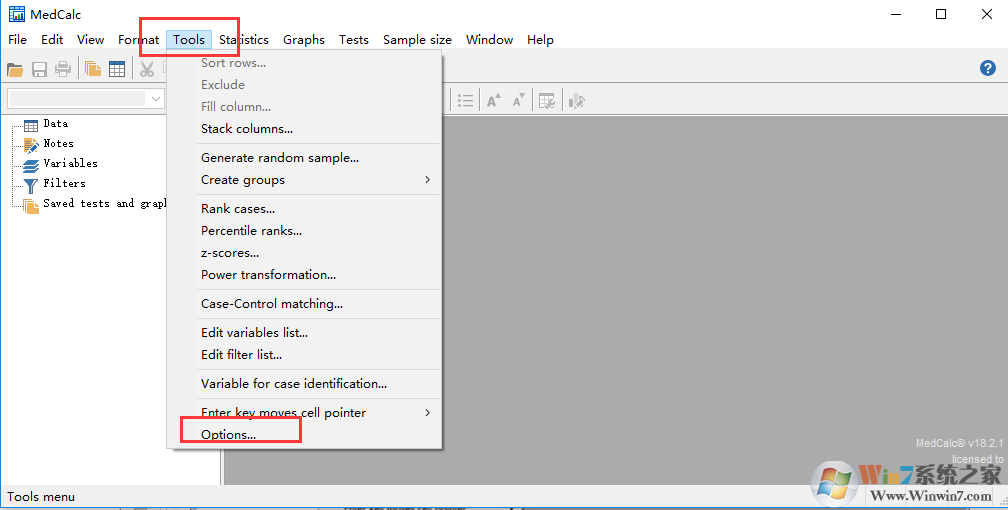This screenshot has height=510, width=1008.
Task: Click the Cut scissors icon
Action: click(147, 69)
